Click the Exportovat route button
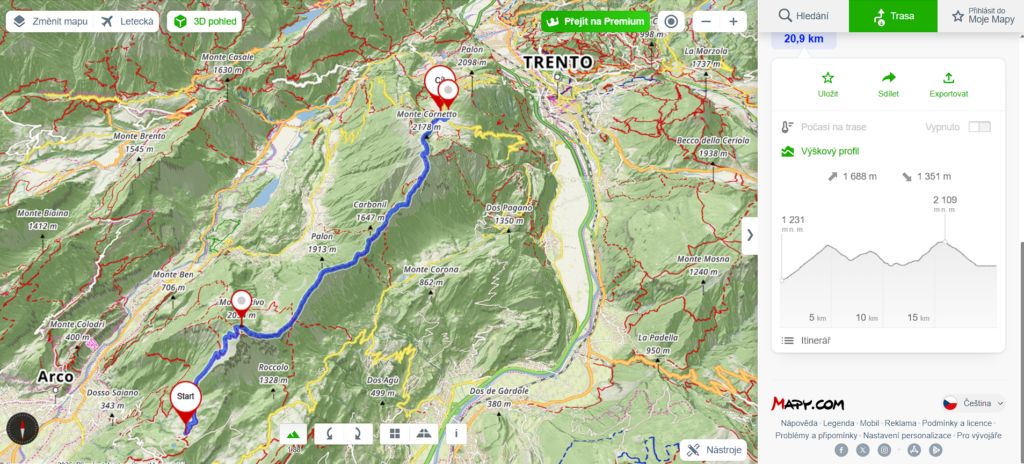Screen dimensions: 1024x464 949,86
